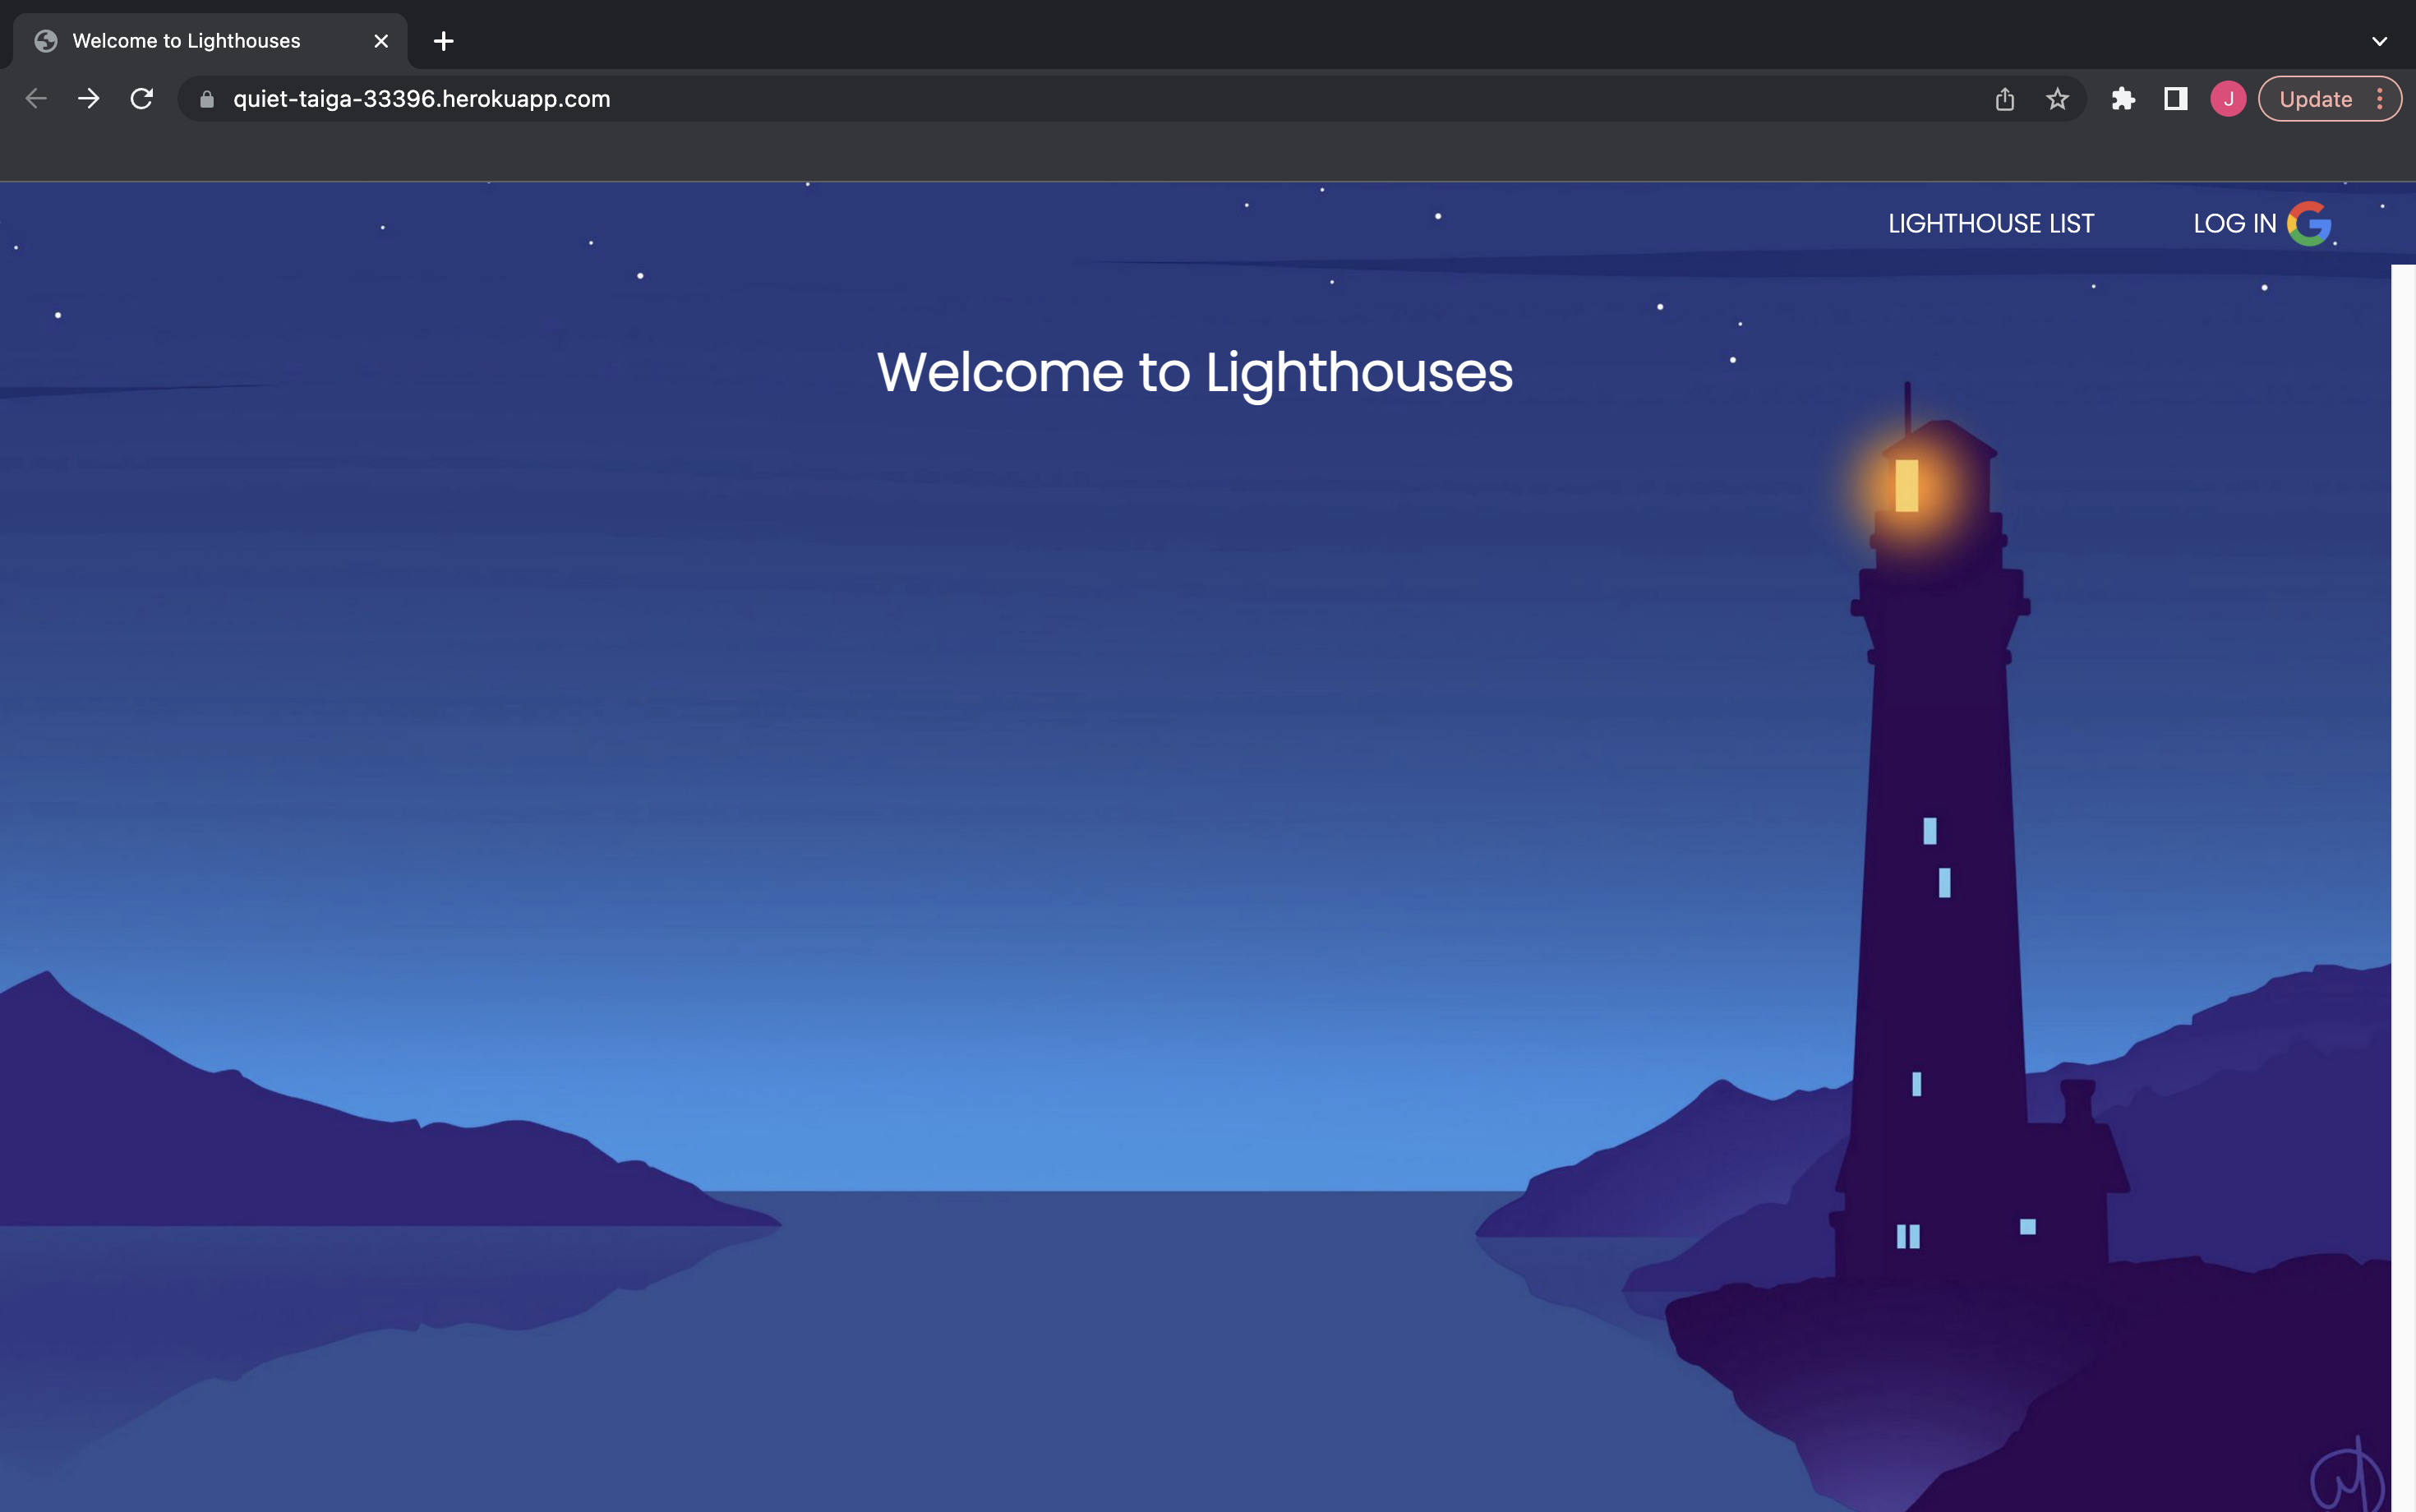Click the lock icon in address bar
2416x1512 pixels.
point(207,99)
